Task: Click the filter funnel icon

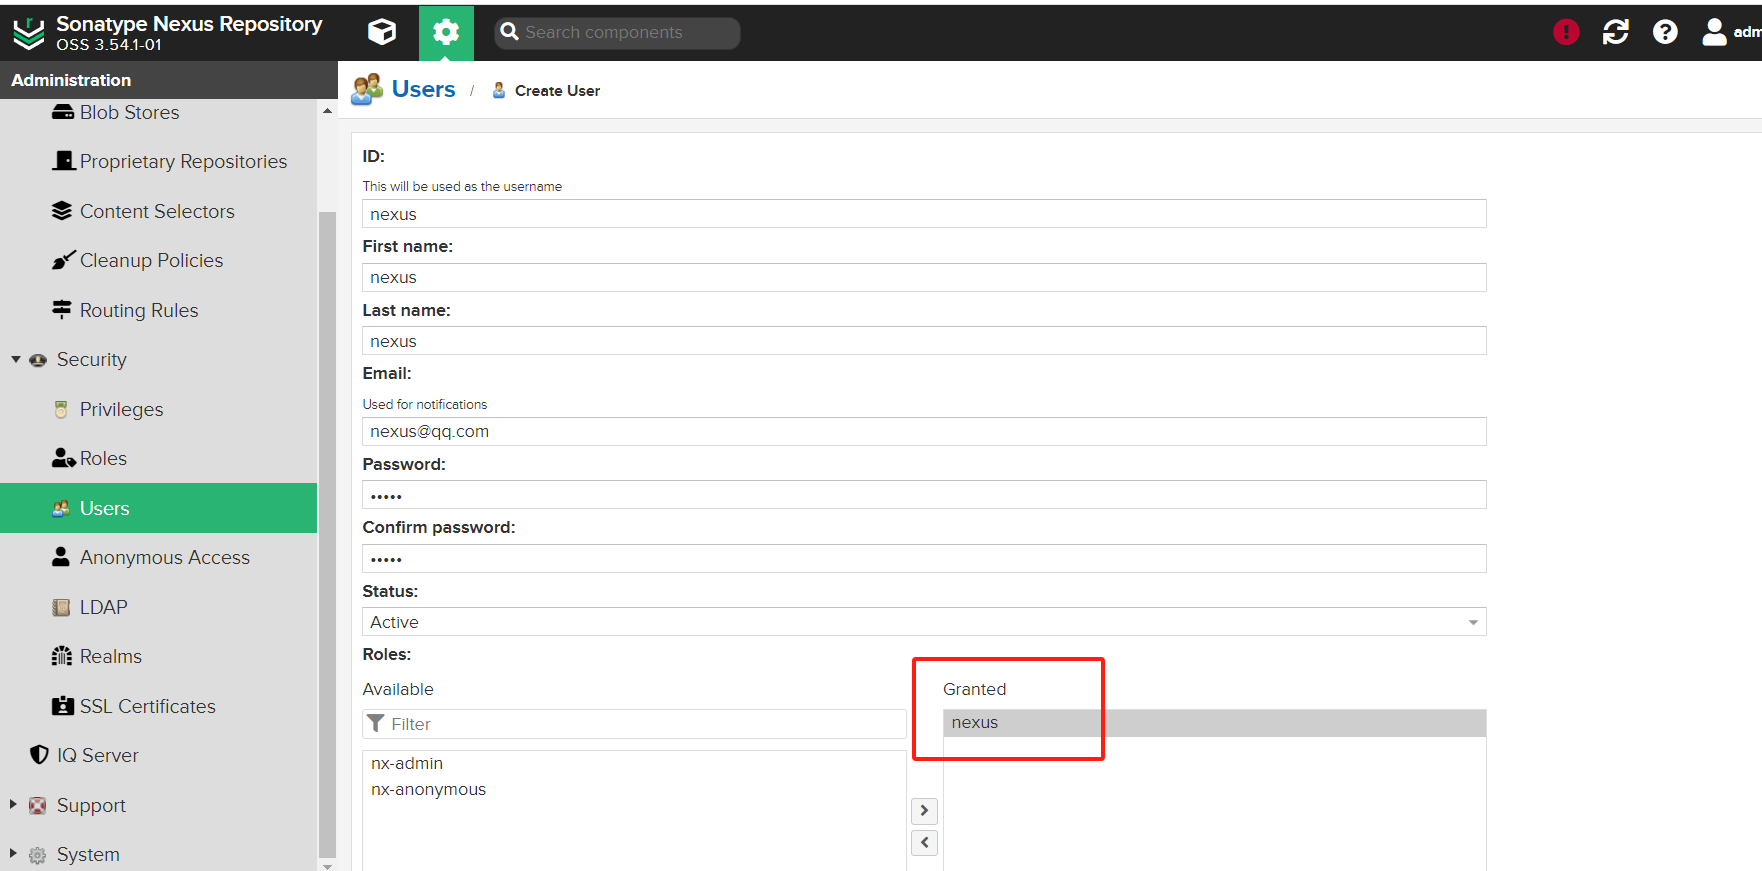Action: 376,723
